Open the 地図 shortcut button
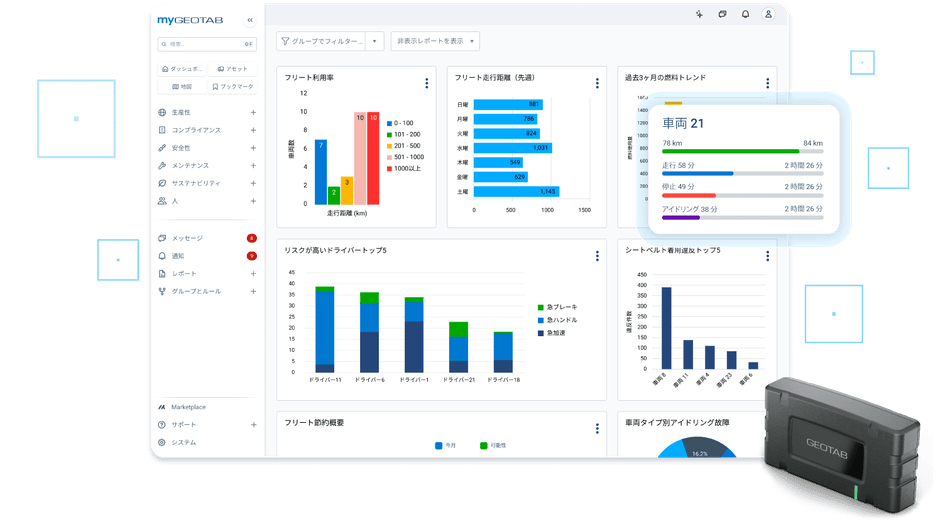 [182, 87]
